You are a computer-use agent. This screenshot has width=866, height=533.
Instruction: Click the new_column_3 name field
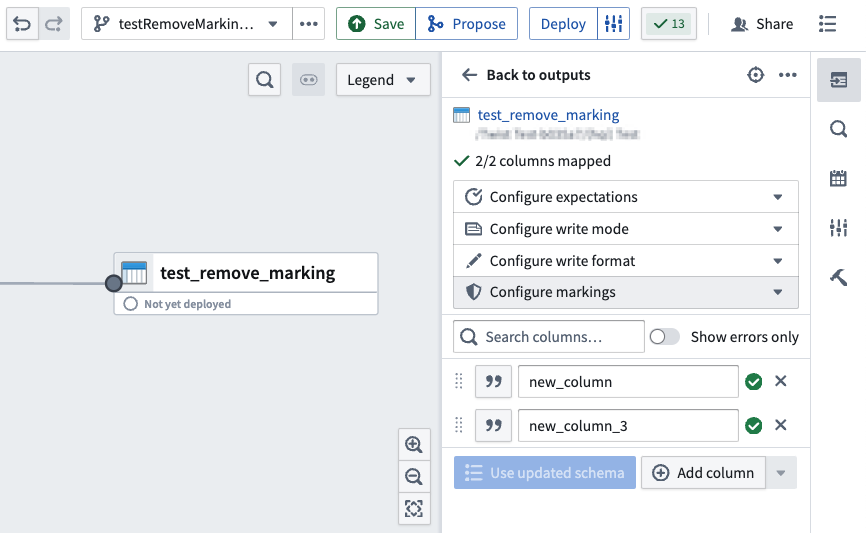(x=628, y=425)
